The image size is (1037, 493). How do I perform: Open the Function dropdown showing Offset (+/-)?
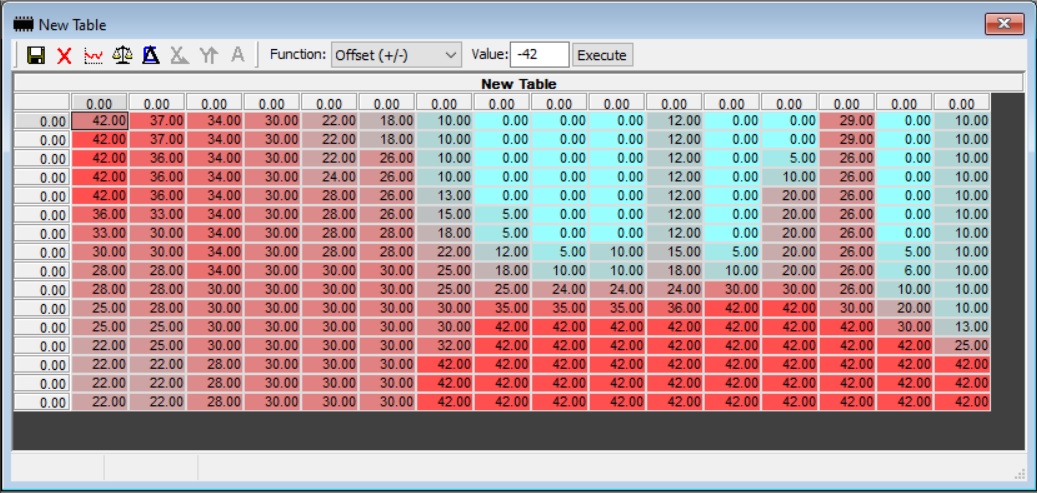[x=396, y=55]
